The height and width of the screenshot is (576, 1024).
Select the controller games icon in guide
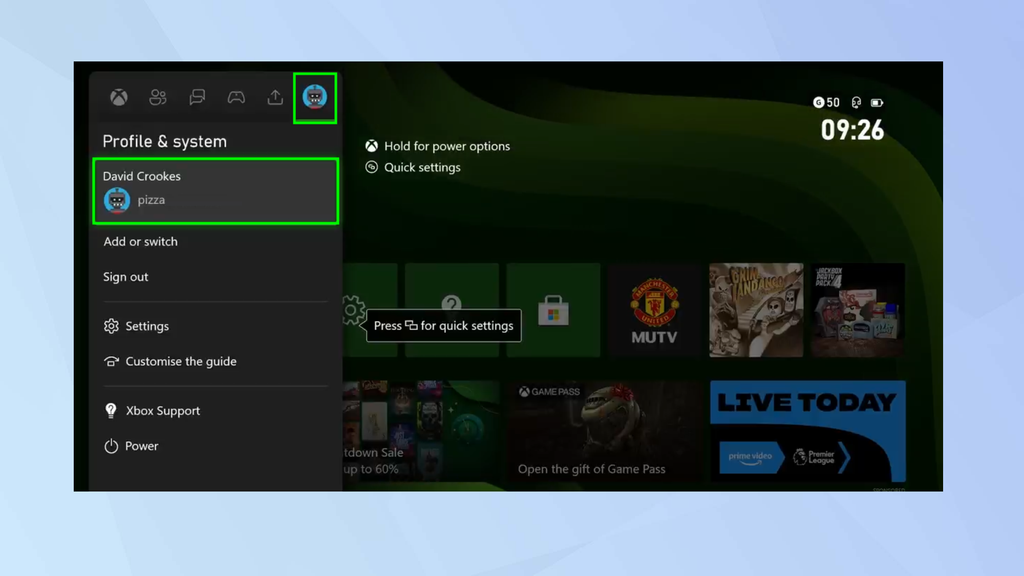tap(236, 97)
